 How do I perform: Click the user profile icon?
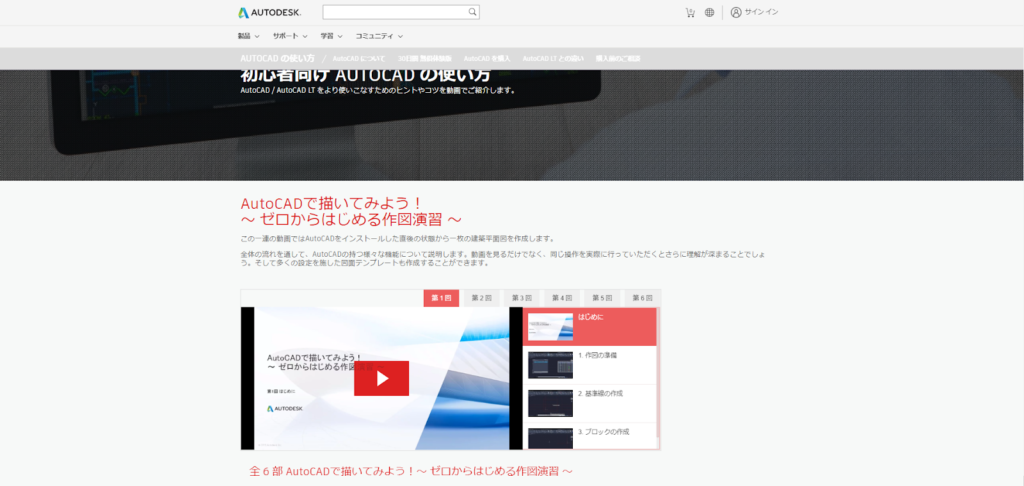click(736, 12)
